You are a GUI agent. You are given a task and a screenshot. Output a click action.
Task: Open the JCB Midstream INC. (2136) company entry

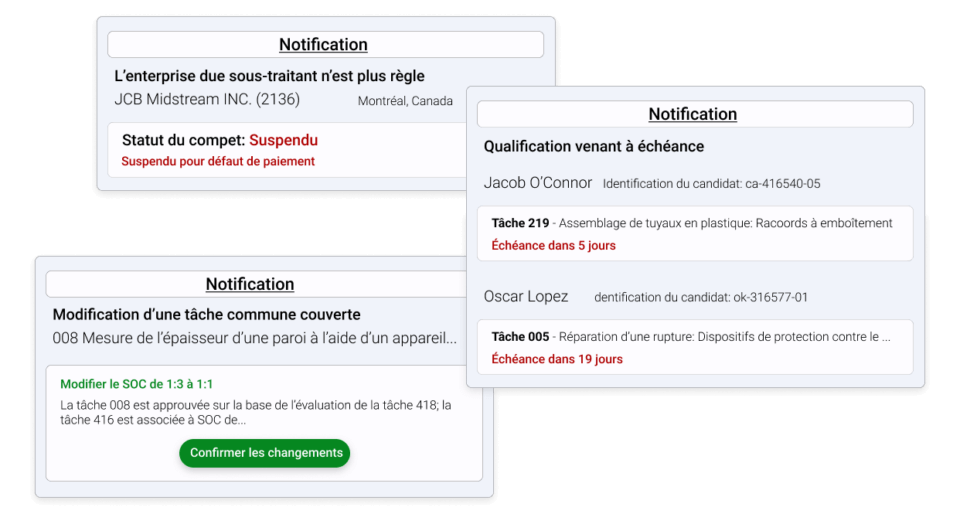tap(207, 100)
